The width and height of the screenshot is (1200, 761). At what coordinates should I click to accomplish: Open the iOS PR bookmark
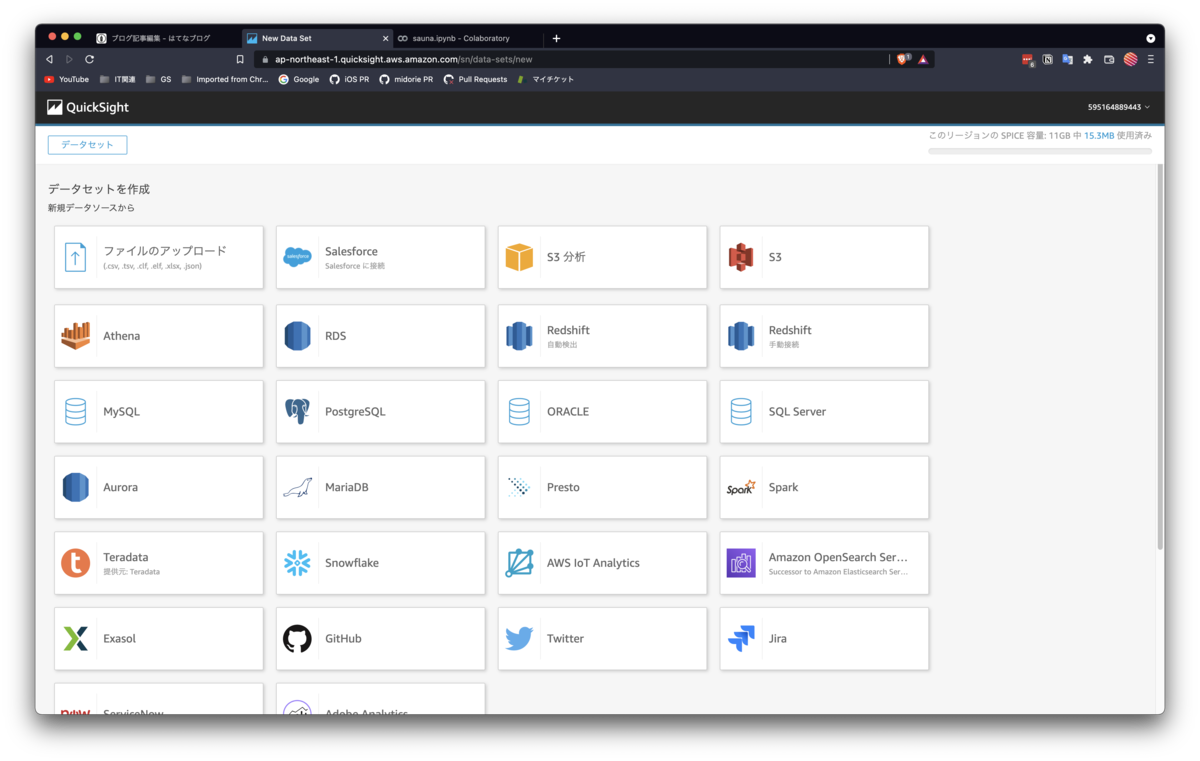pos(349,79)
